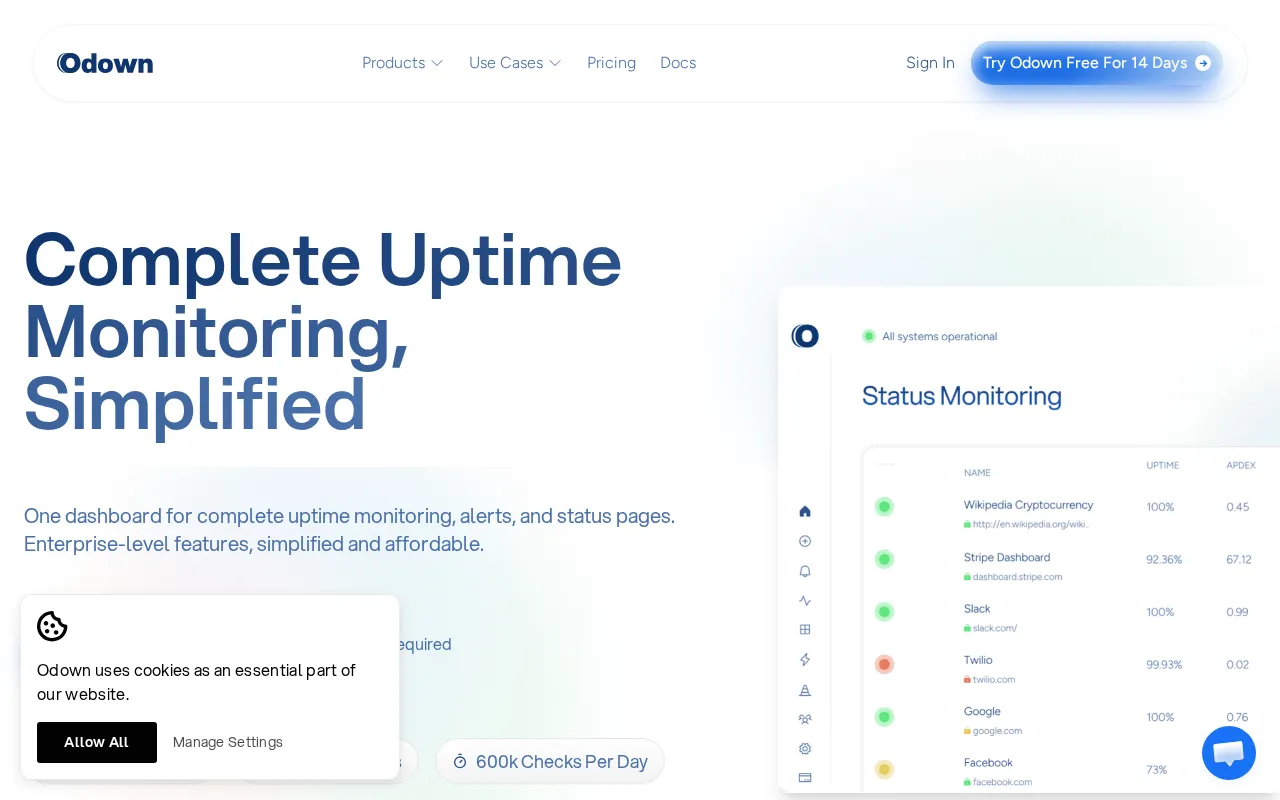Click green status dot for Stripe Dashboard
Screen dimensions: 1280x800
pyautogui.click(x=884, y=559)
